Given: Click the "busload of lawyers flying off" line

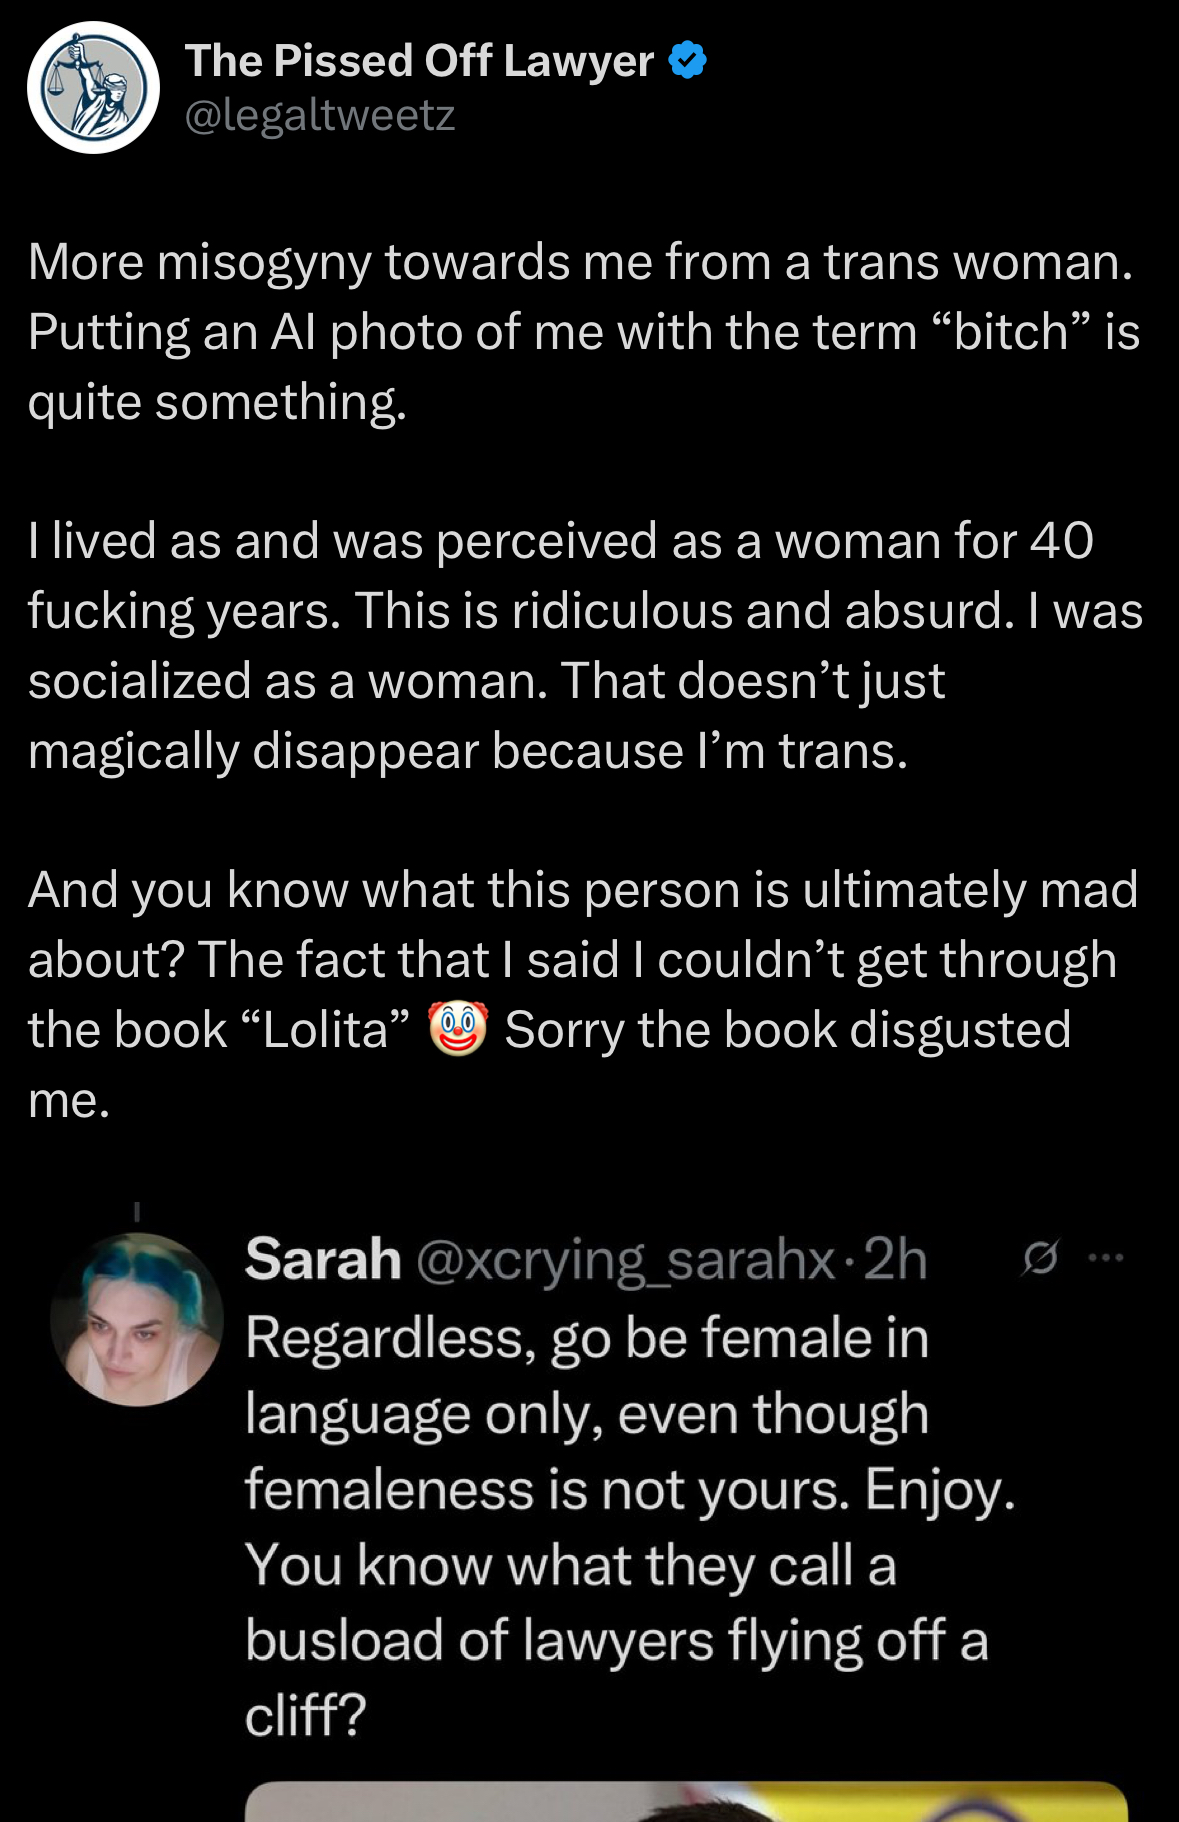Looking at the screenshot, I should pos(617,1641).
